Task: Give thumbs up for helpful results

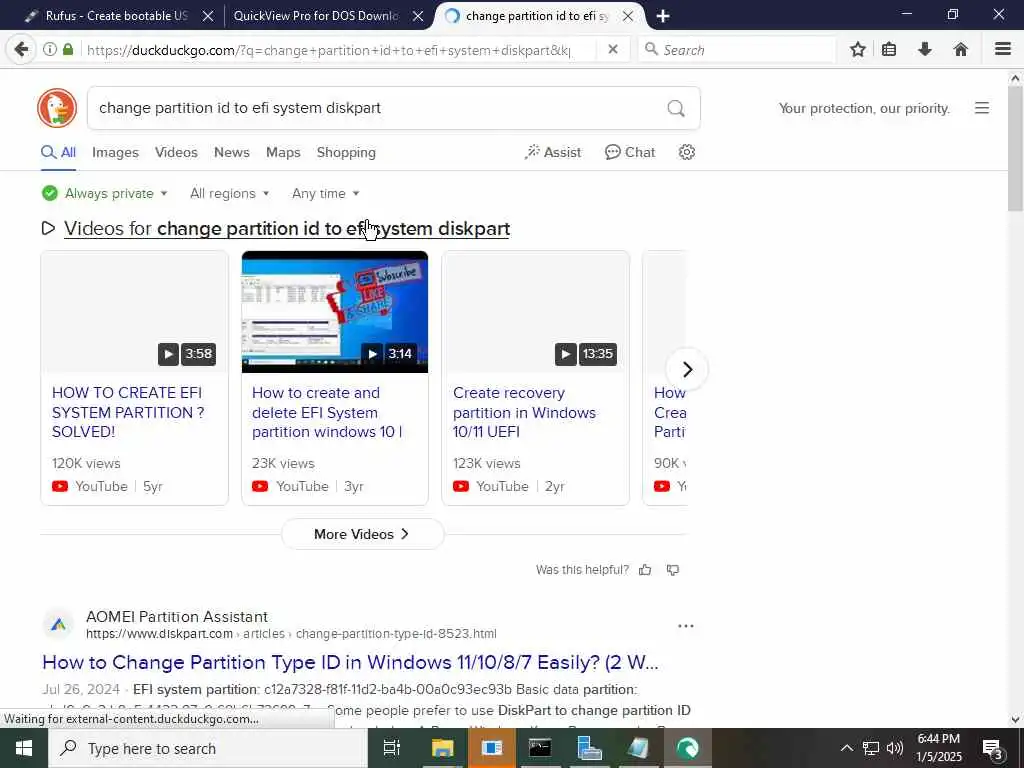Action: [x=645, y=570]
